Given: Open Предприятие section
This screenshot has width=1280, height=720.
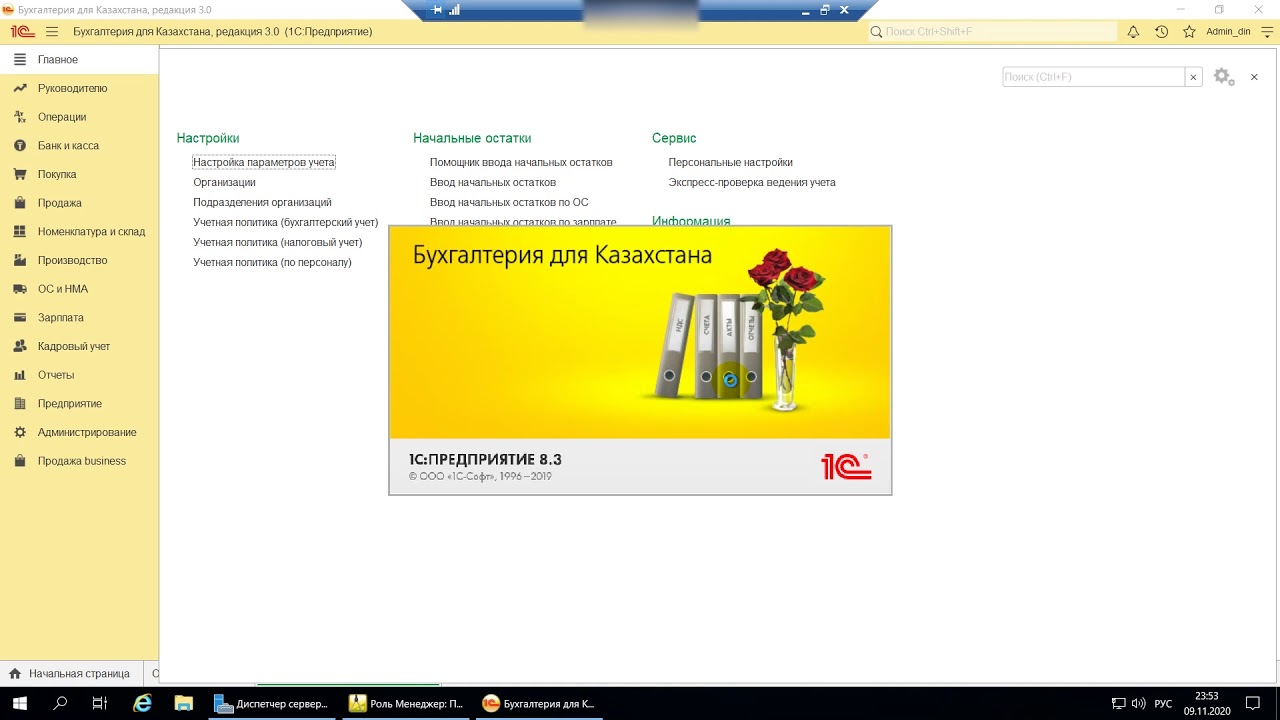Looking at the screenshot, I should click(x=79, y=404).
